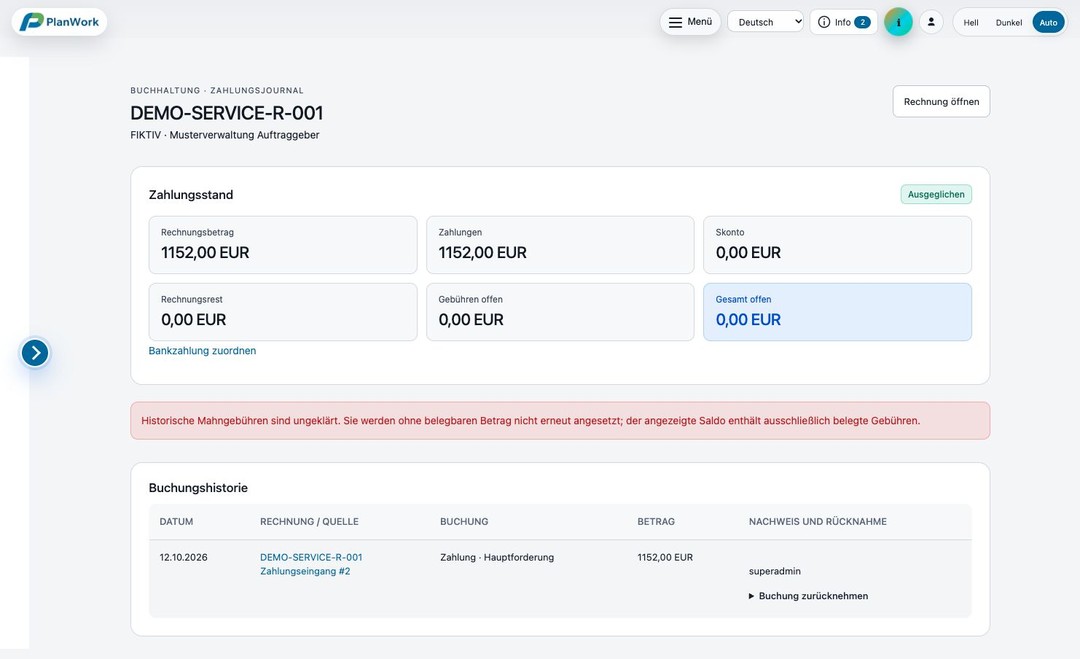Open the Info notifications button

click(x=844, y=22)
